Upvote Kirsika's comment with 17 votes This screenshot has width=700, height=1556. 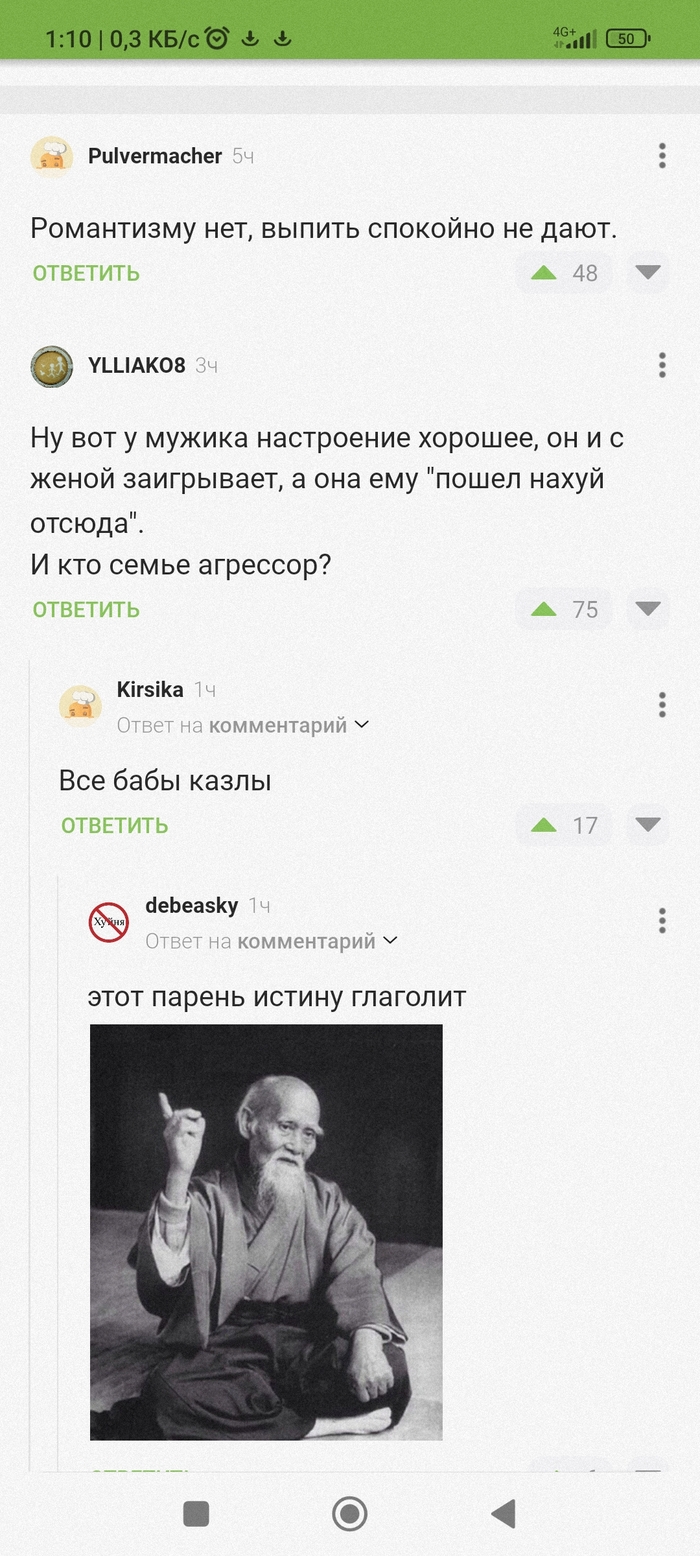pyautogui.click(x=544, y=825)
